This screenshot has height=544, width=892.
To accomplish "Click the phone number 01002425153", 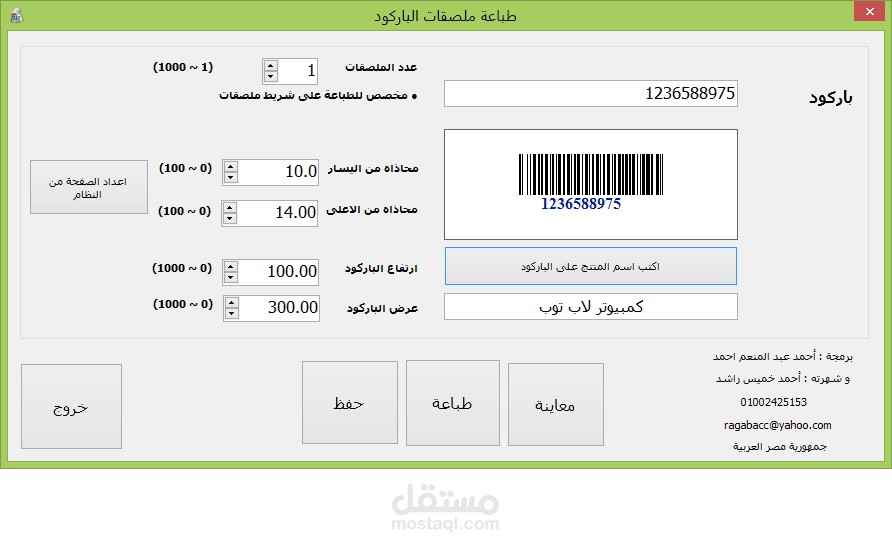I will pos(773,402).
